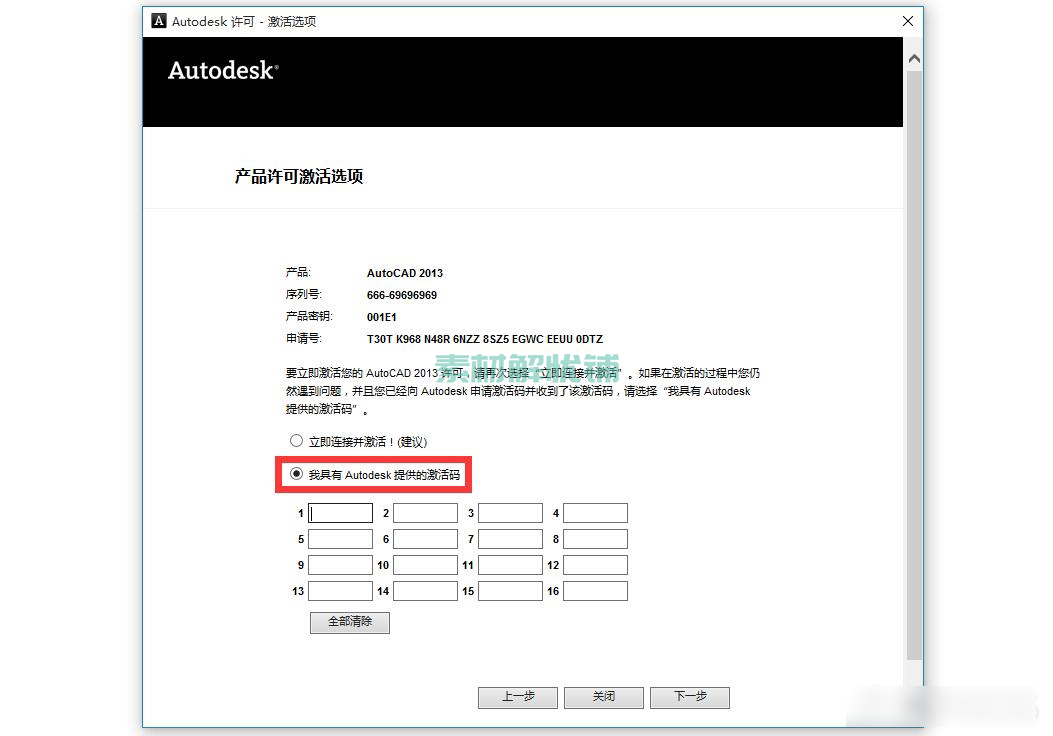
Task: Click the serial number 666-69696969
Action: pyautogui.click(x=402, y=295)
